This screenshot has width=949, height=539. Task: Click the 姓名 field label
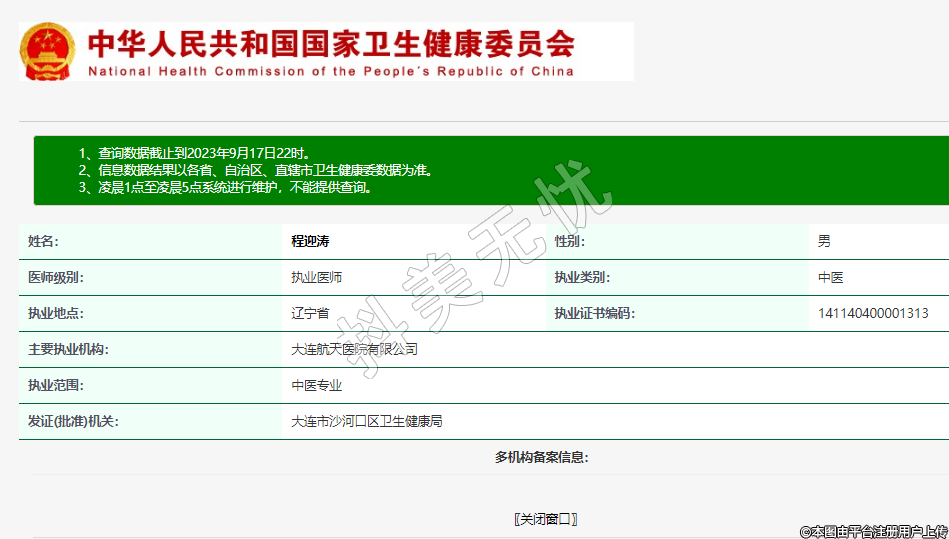point(43,241)
